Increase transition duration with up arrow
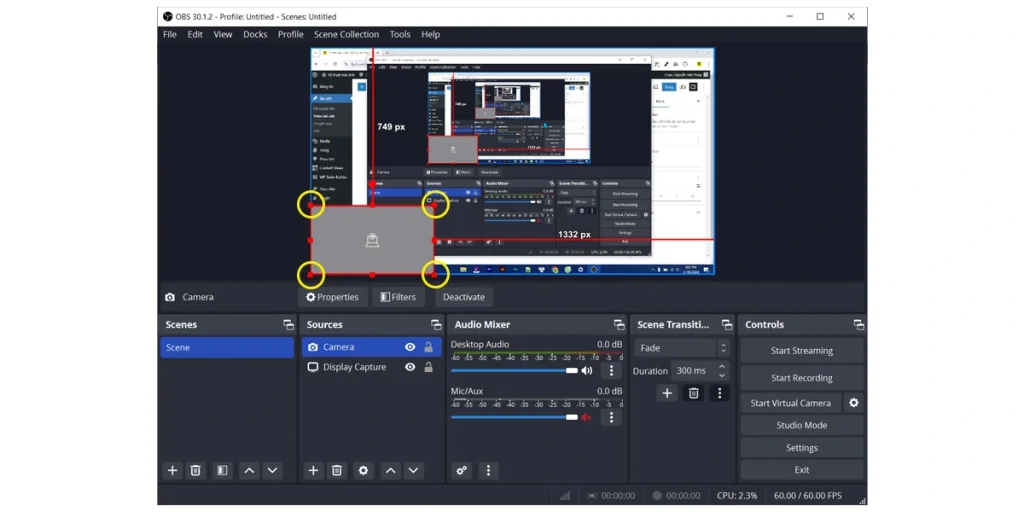This screenshot has height=512, width=1024. point(722,367)
